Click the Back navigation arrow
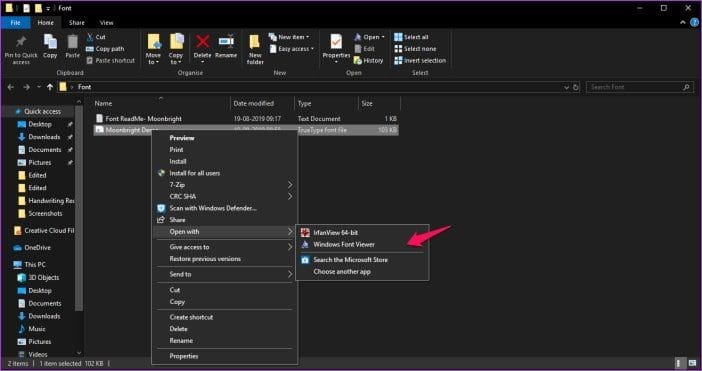The height and width of the screenshot is (371, 702). [11, 87]
